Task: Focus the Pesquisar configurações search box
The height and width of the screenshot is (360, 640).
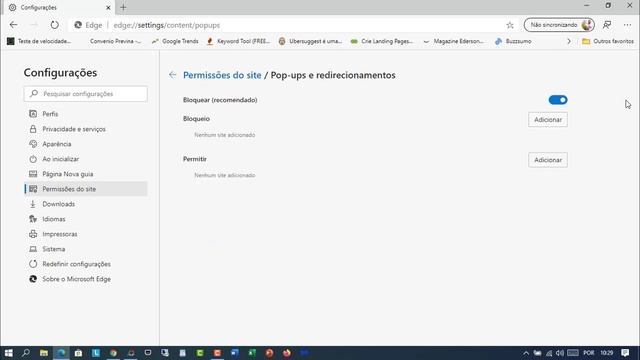Action: [x=86, y=94]
